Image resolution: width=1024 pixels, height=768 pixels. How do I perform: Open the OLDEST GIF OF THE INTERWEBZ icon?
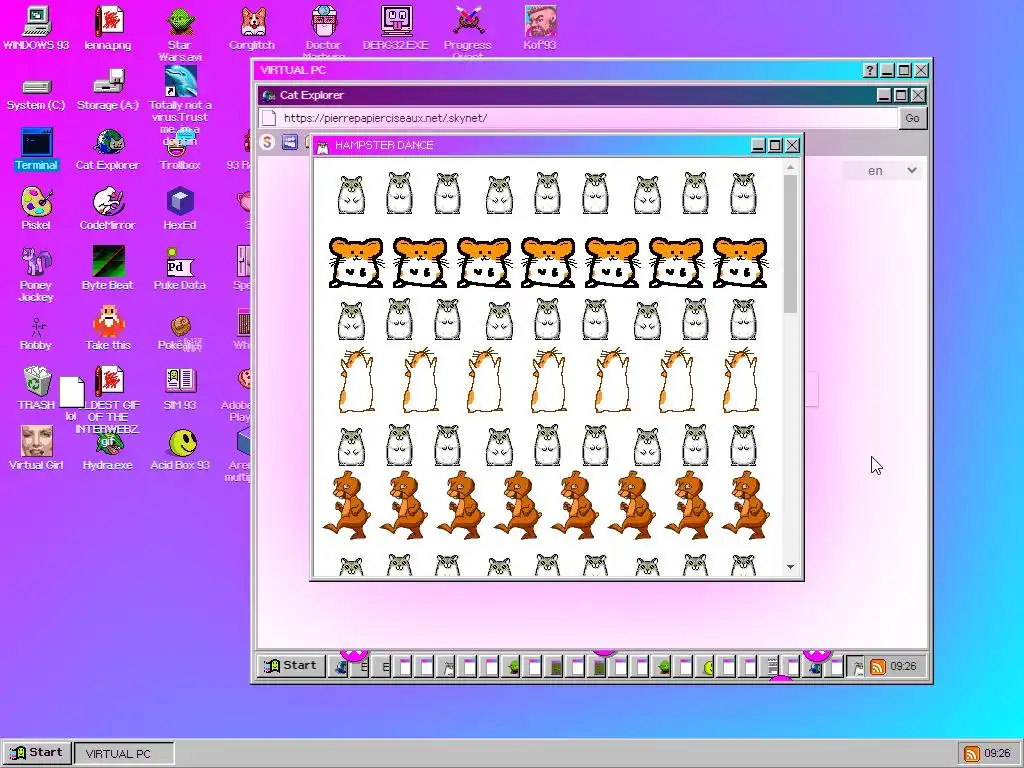(x=108, y=381)
